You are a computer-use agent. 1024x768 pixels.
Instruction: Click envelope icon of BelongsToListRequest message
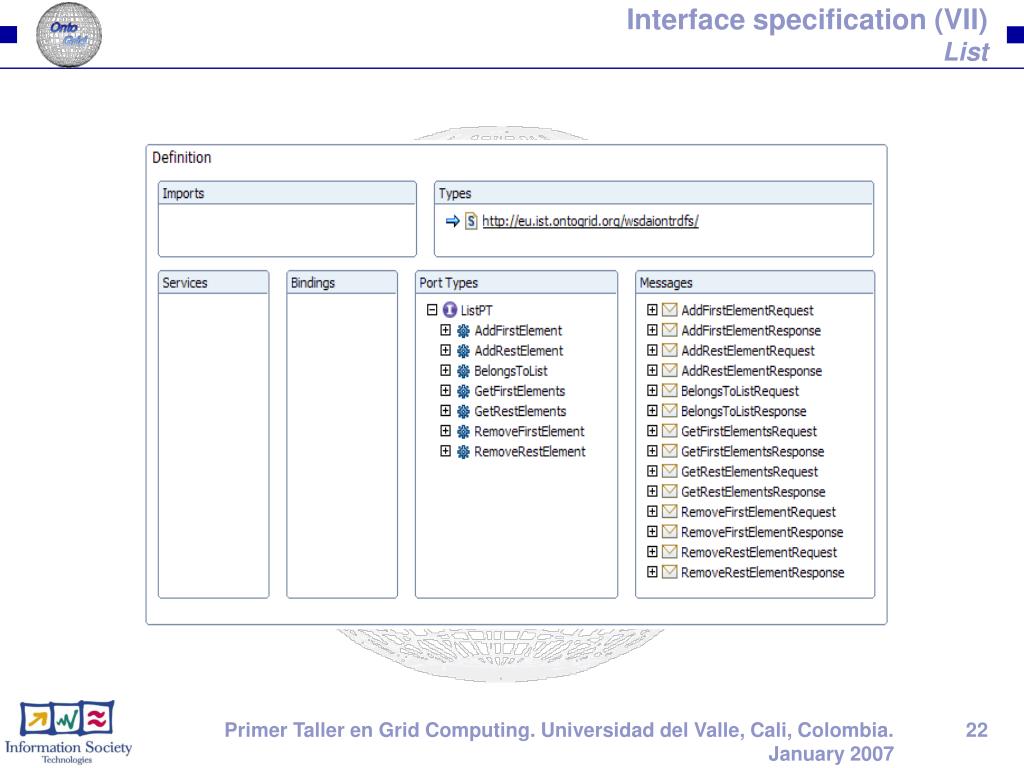click(669, 391)
